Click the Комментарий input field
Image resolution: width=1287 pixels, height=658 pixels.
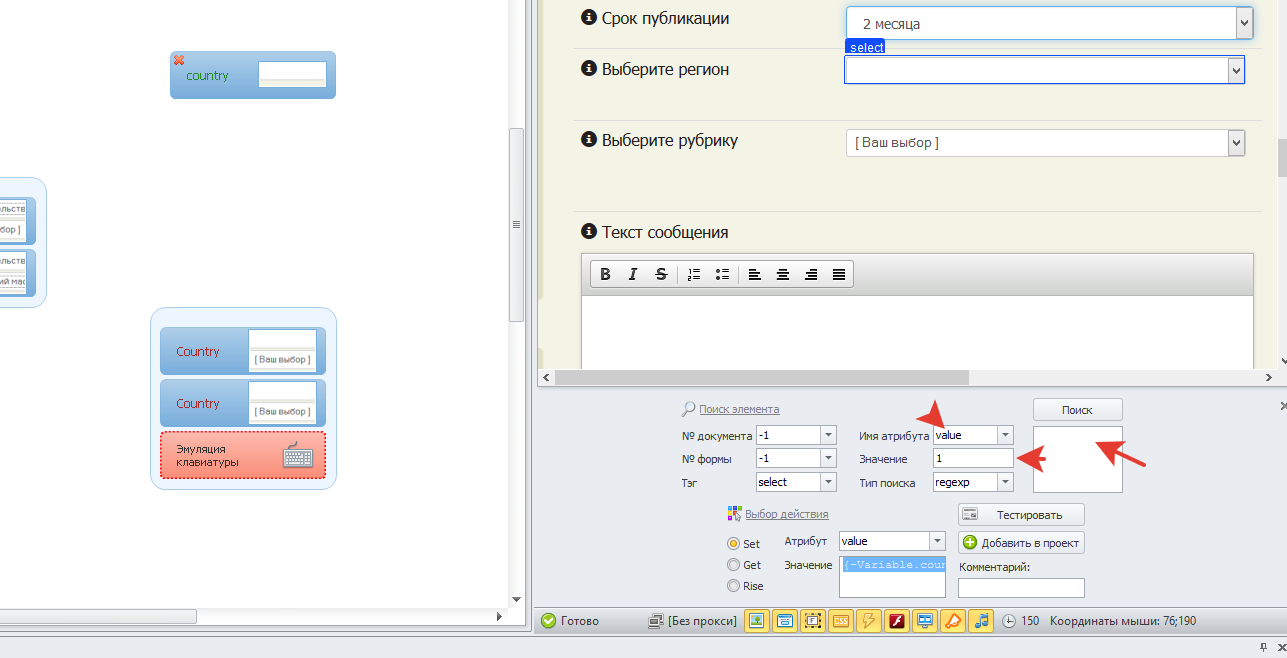pos(1021,588)
